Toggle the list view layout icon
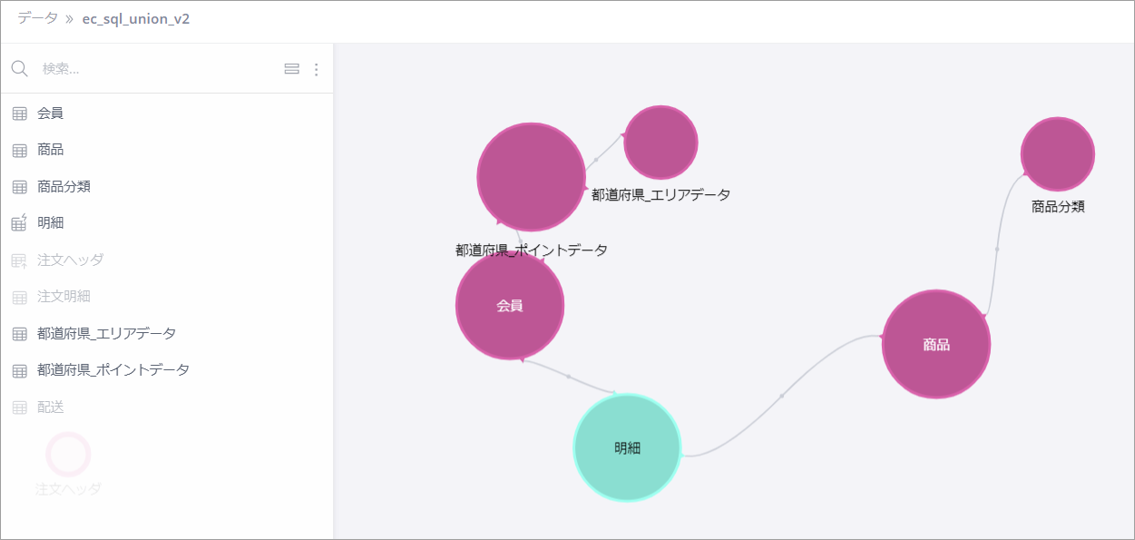This screenshot has height=540, width=1135. point(291,69)
